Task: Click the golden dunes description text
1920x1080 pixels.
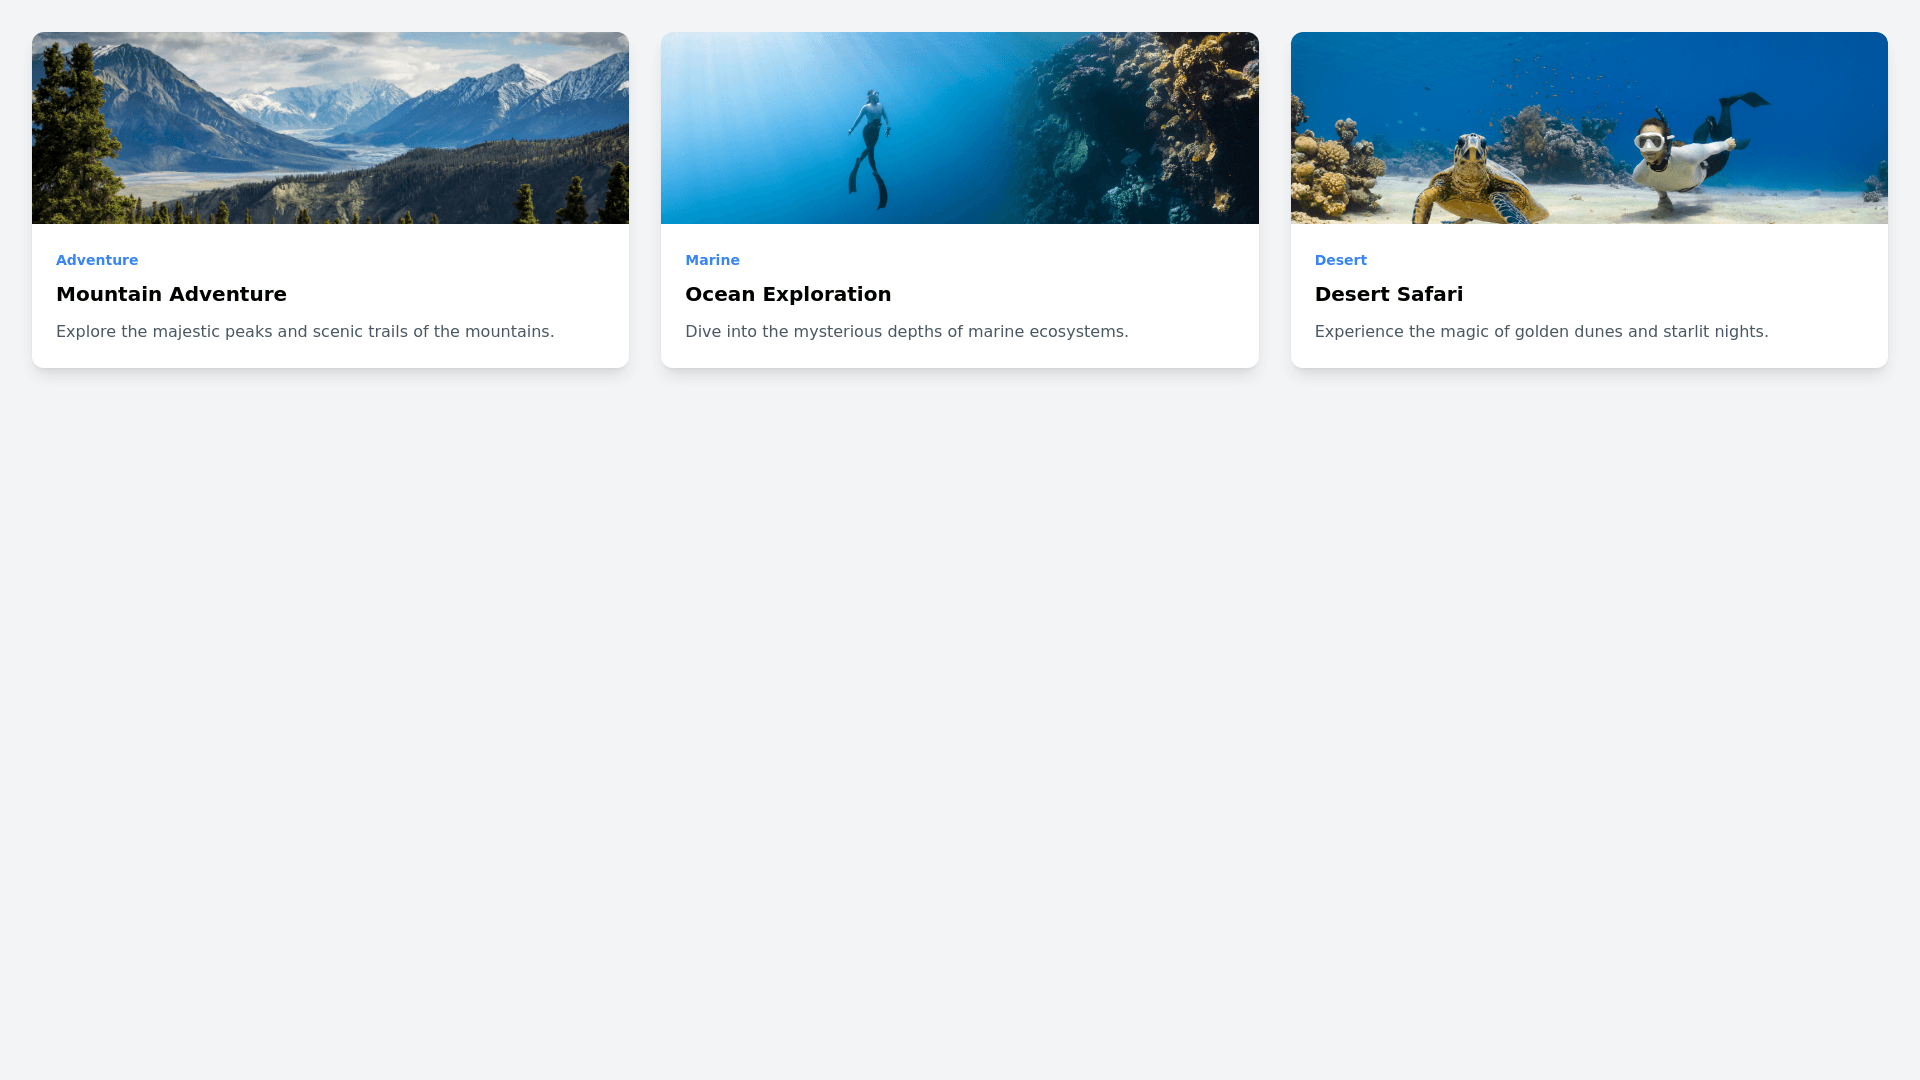Action: 1541,332
